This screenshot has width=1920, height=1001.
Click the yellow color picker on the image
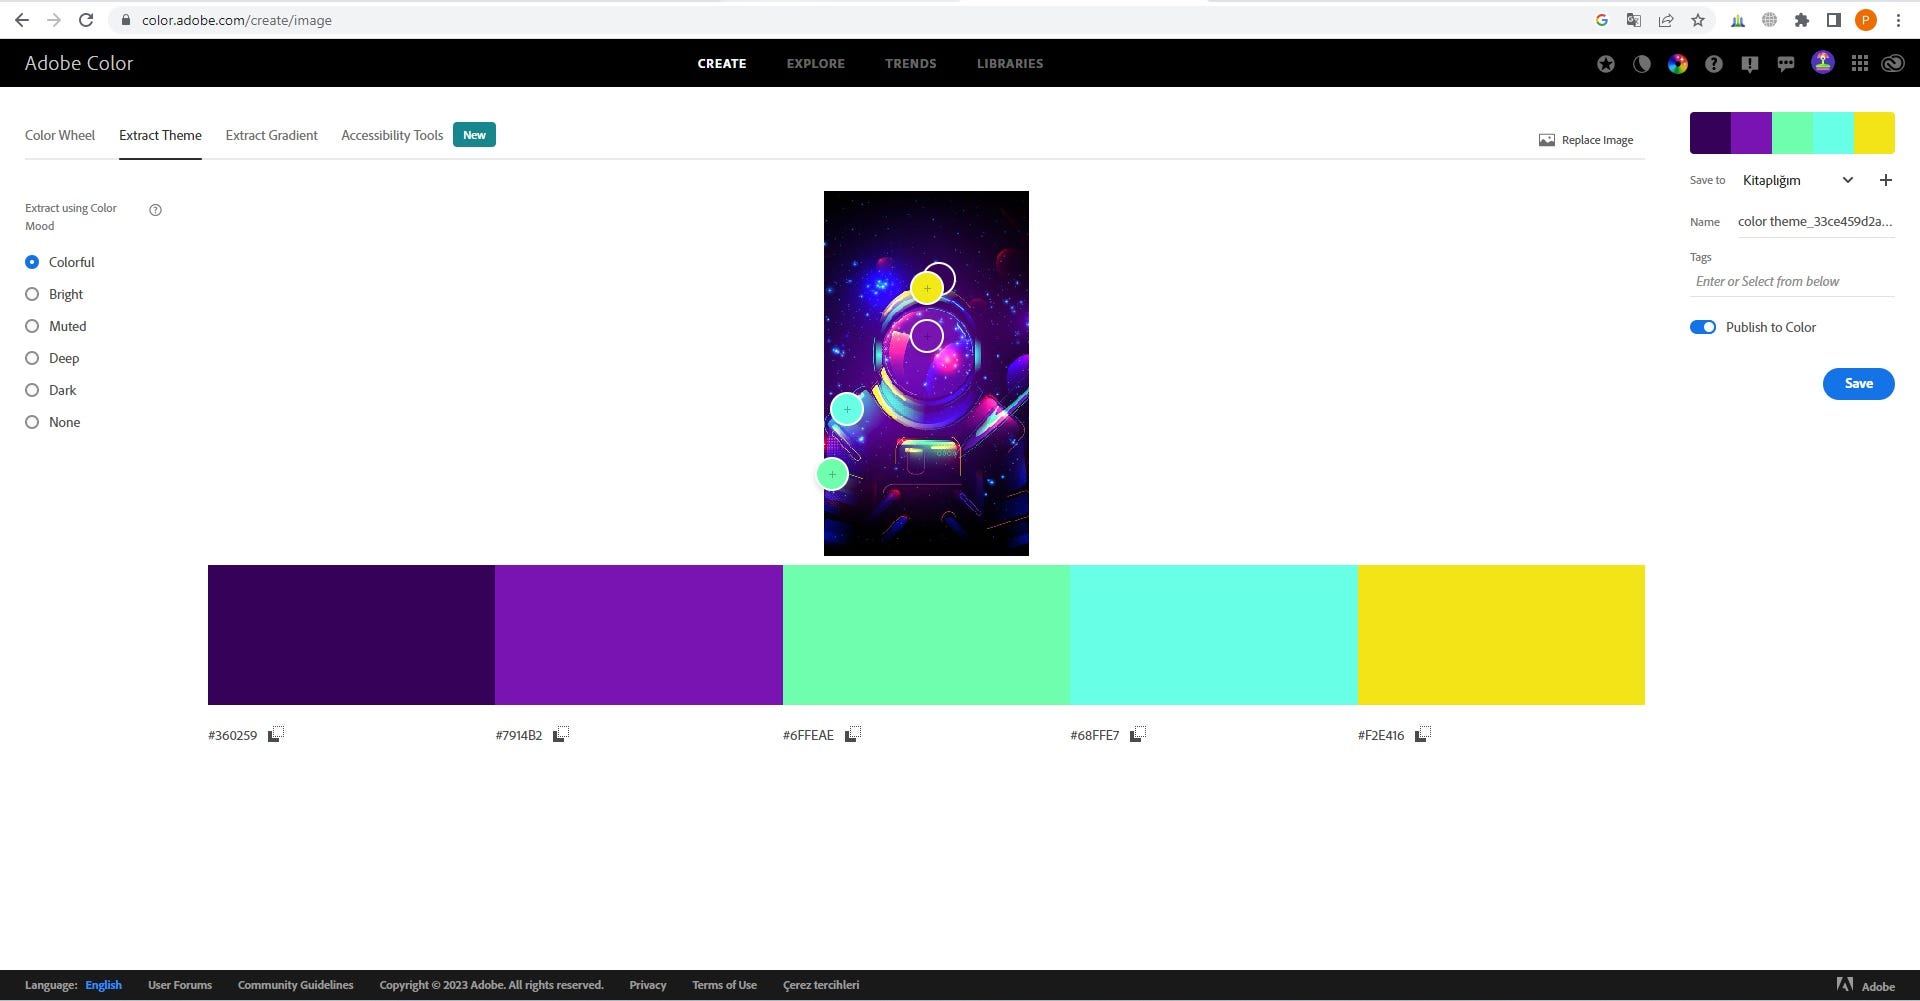(927, 289)
